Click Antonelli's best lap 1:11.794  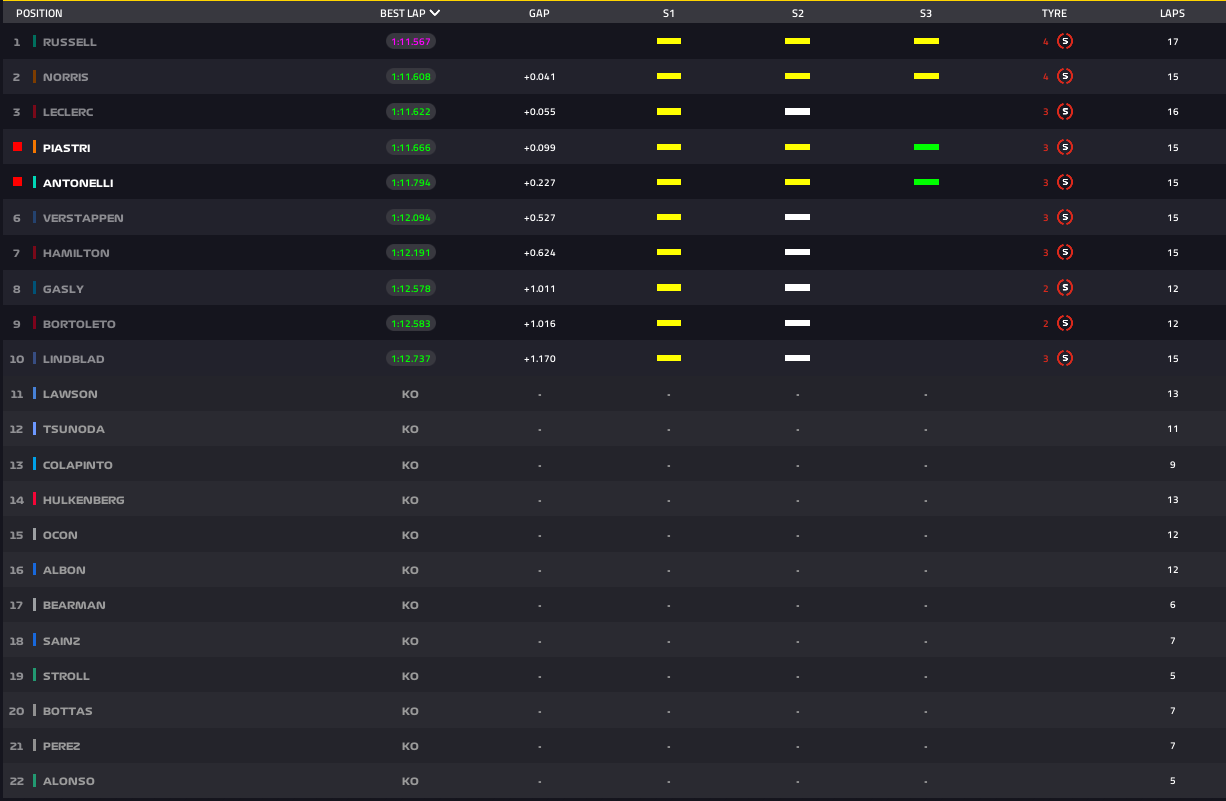(x=411, y=182)
